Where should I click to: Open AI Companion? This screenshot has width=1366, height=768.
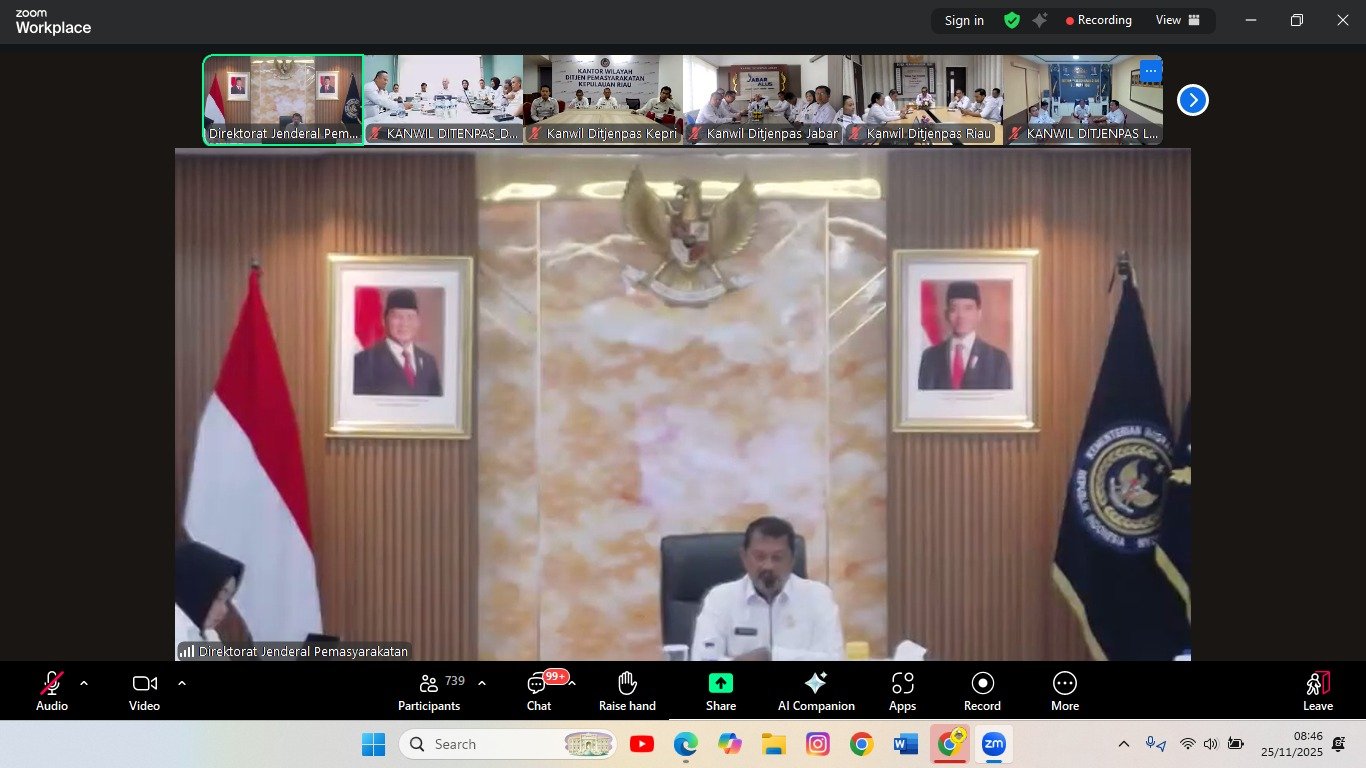tap(816, 690)
